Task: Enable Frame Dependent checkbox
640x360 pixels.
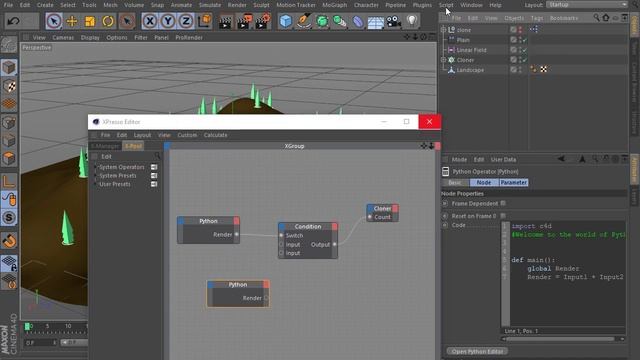Action: coord(503,203)
